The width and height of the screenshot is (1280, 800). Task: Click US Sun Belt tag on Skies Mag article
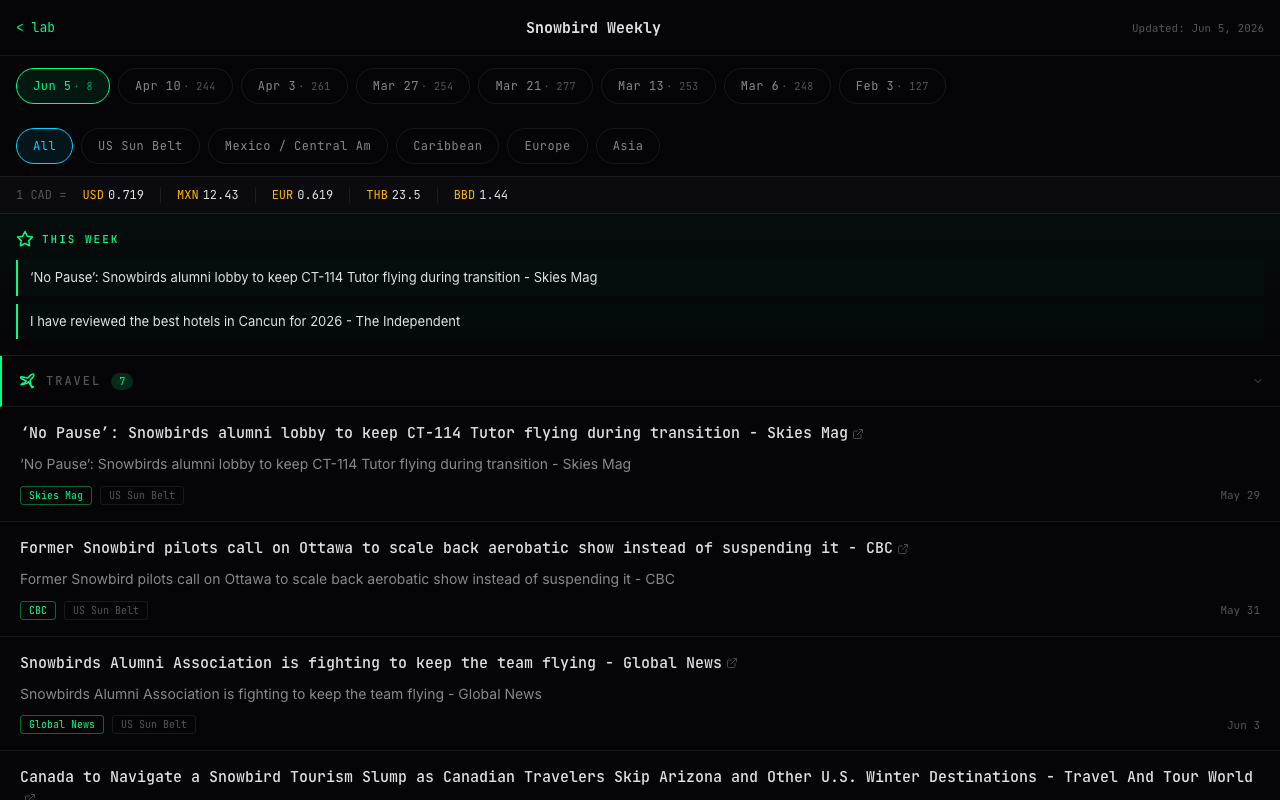coord(142,496)
